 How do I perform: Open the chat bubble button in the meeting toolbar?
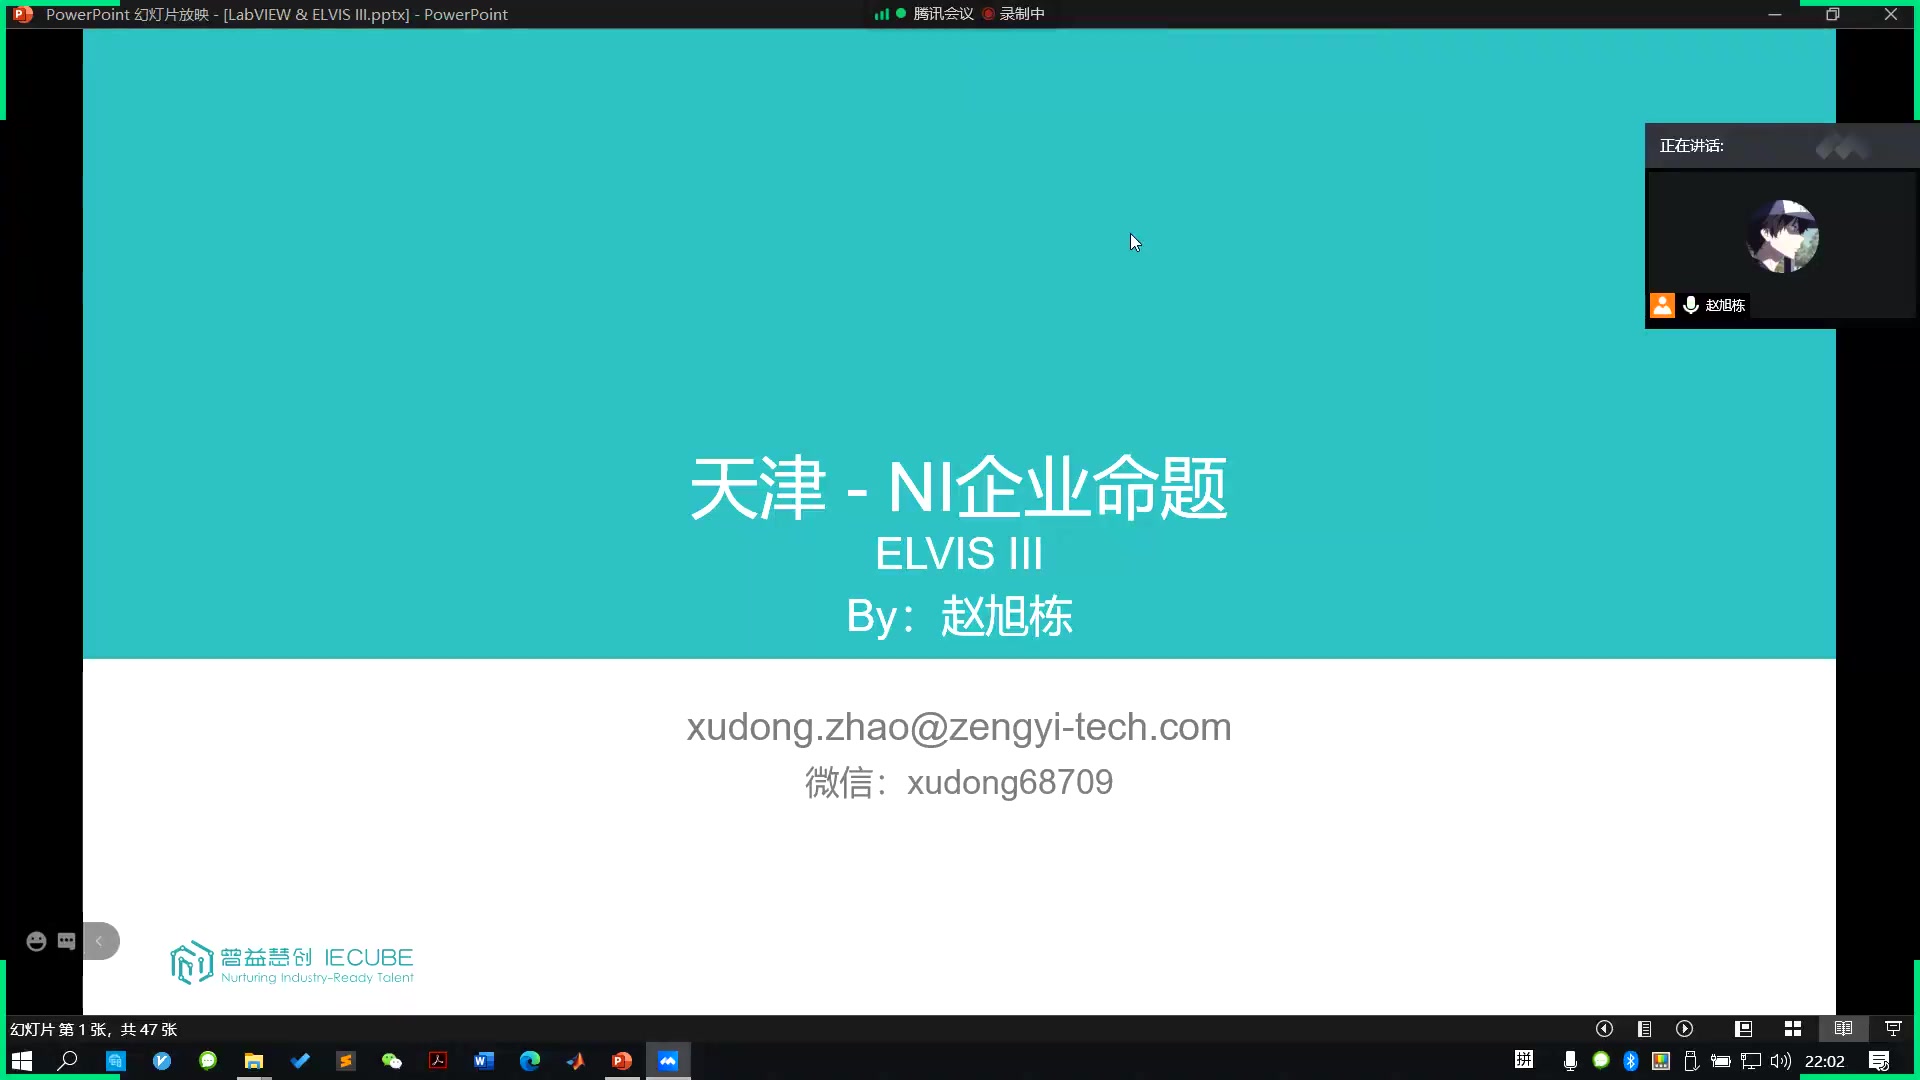tap(67, 941)
